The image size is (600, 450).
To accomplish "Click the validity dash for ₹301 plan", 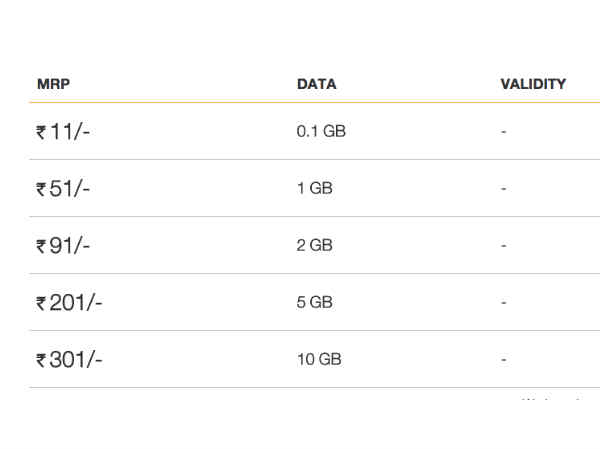I will (504, 360).
